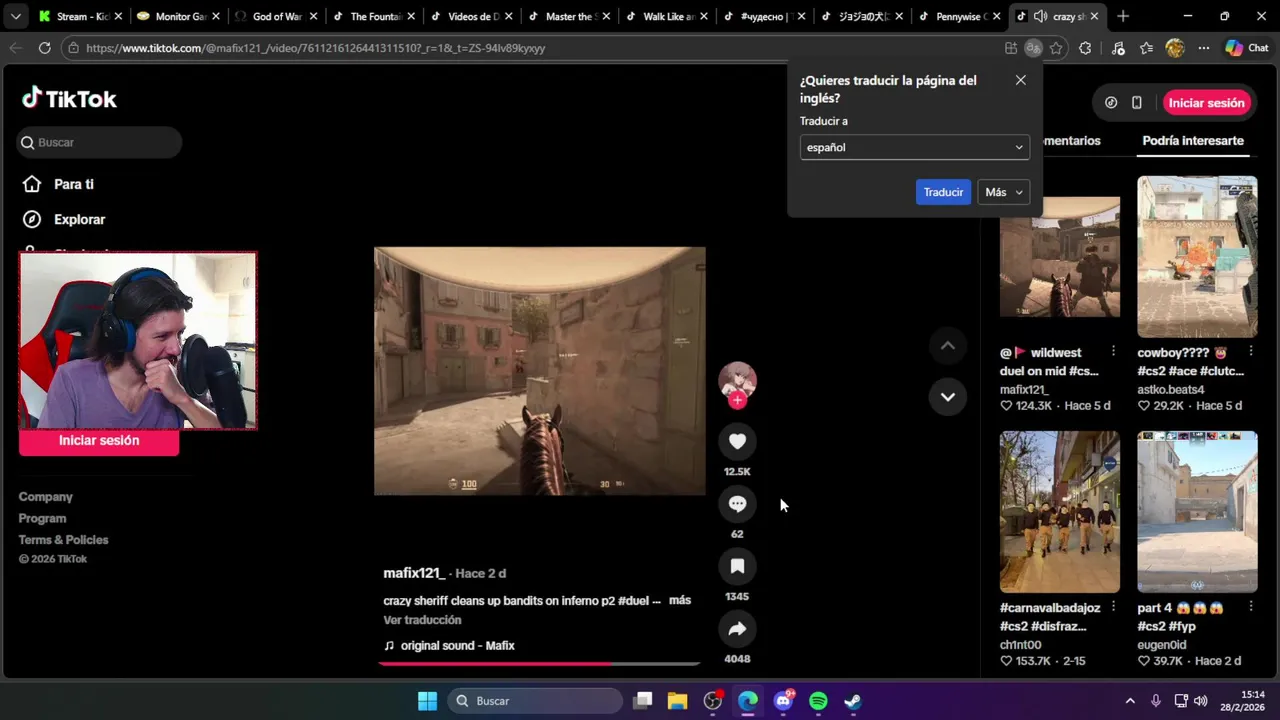Open Windows Start menu
This screenshot has width=1280, height=720.
(427, 701)
